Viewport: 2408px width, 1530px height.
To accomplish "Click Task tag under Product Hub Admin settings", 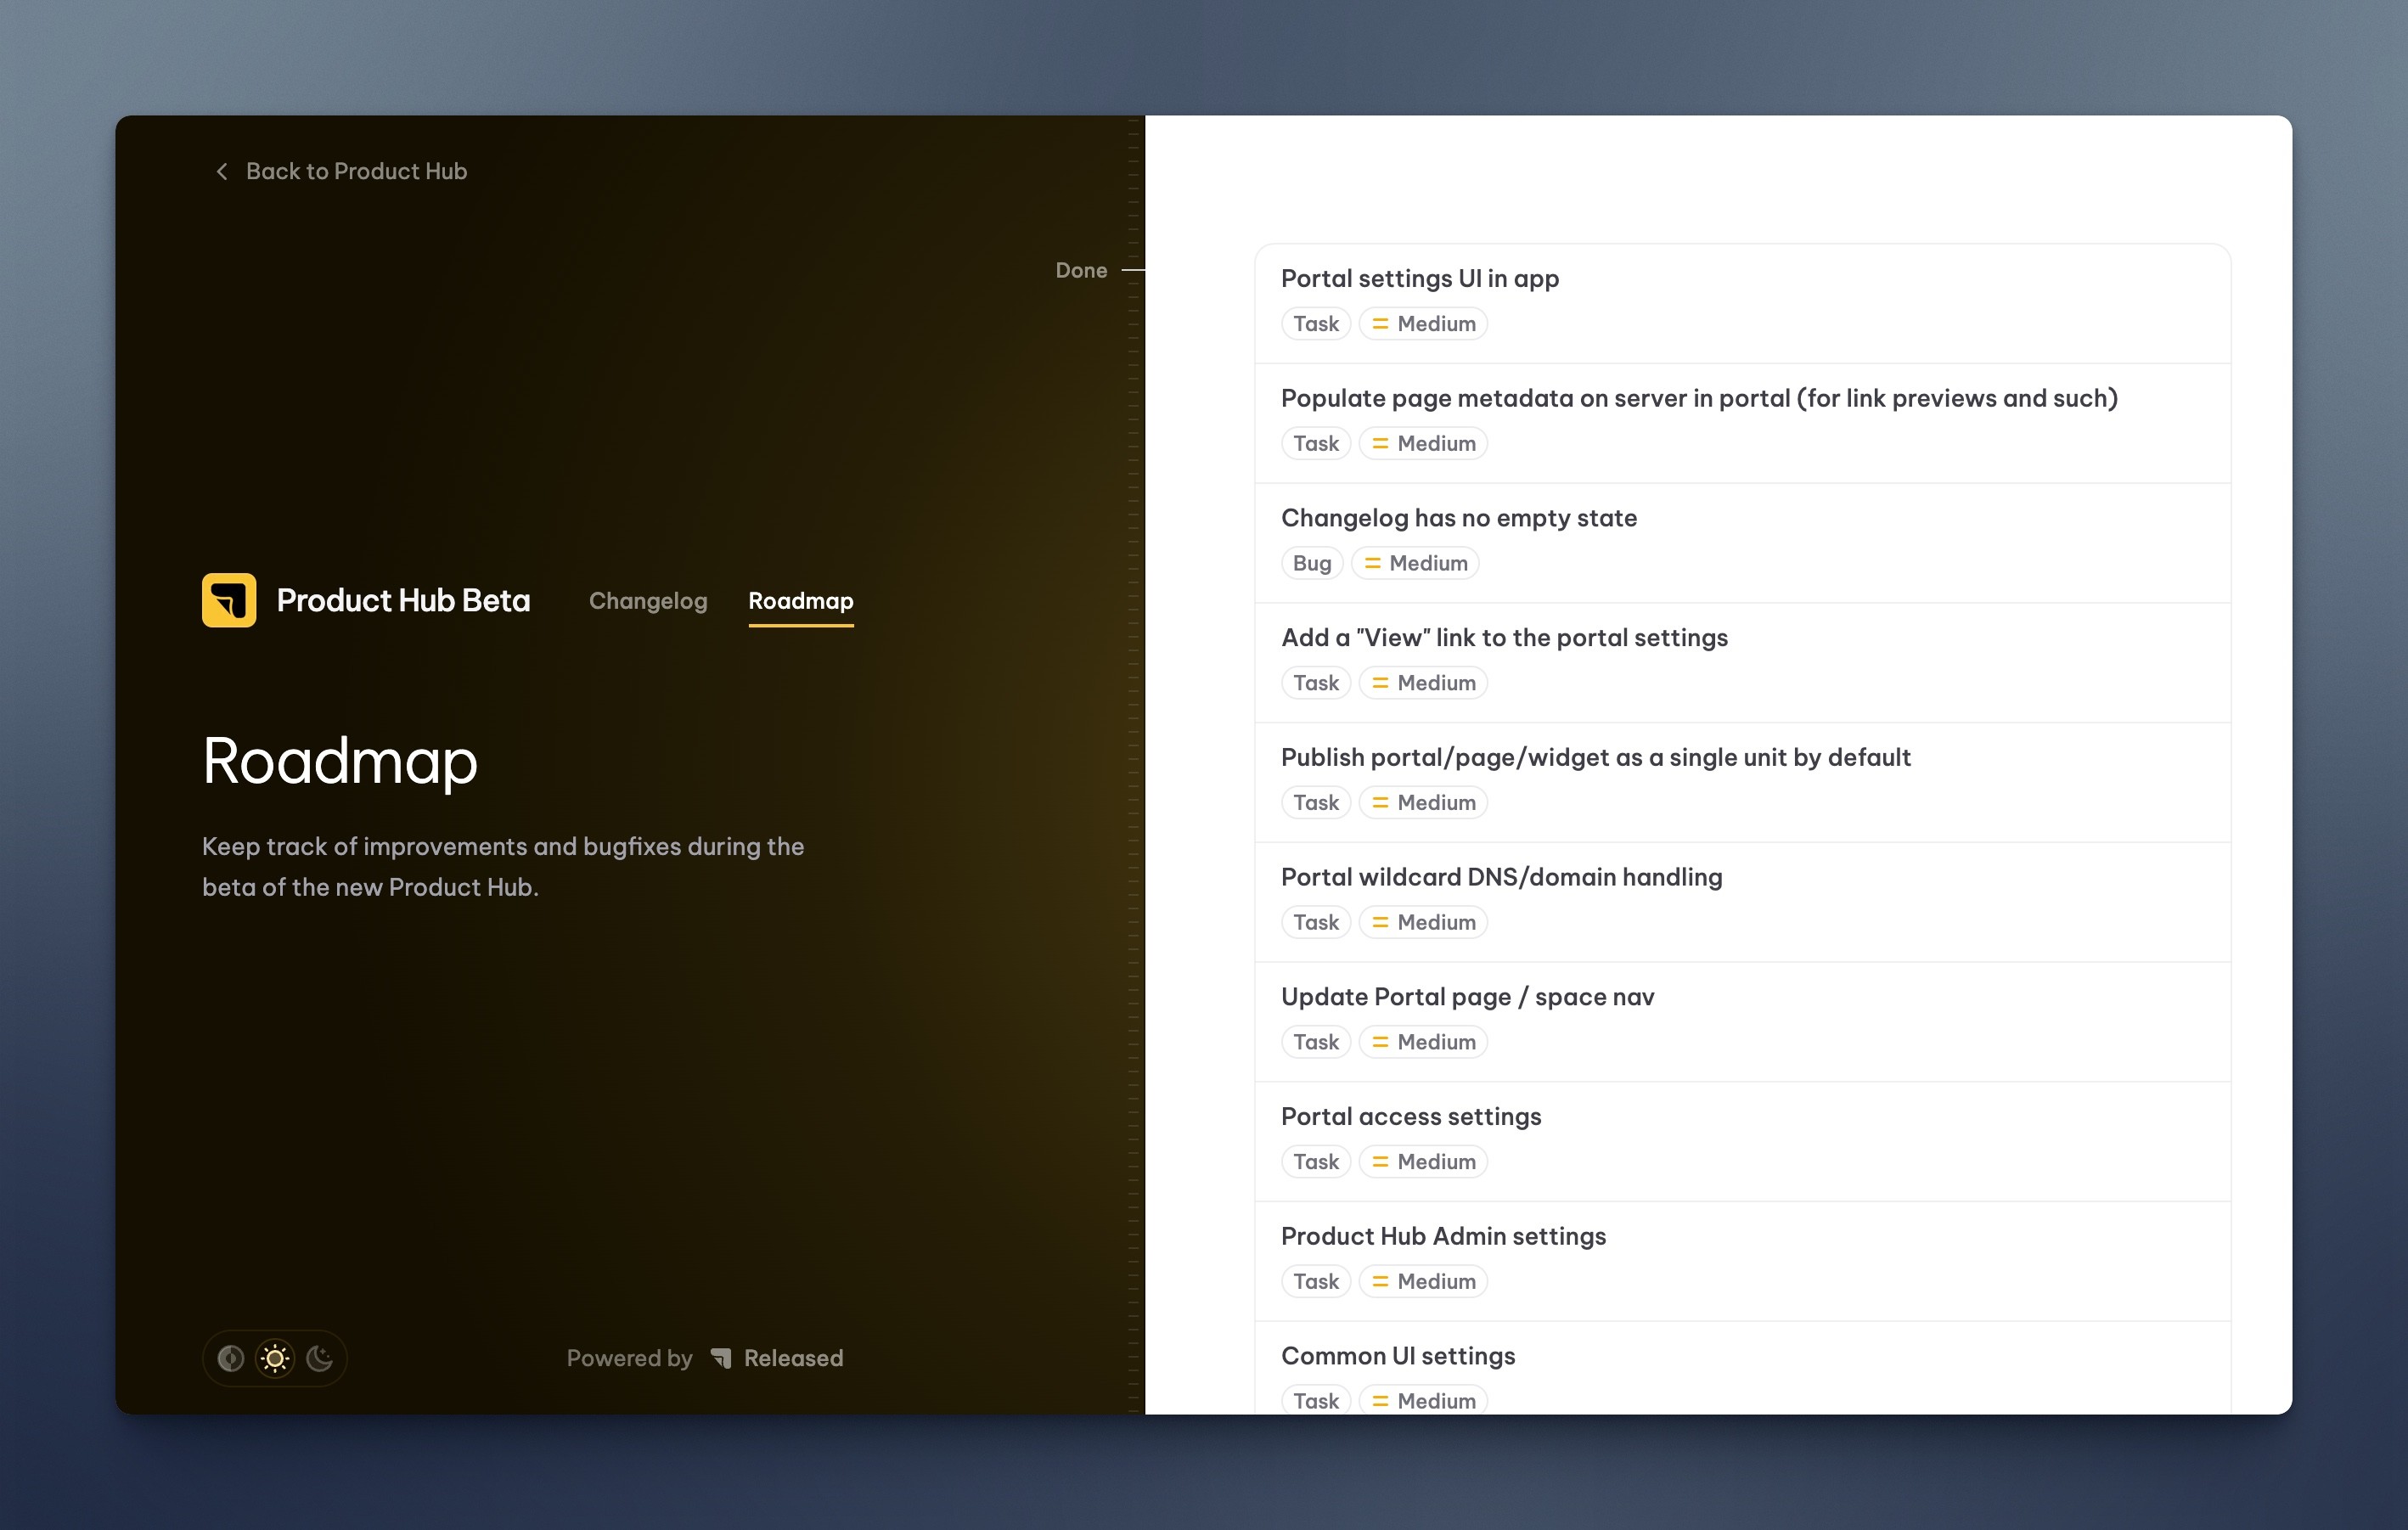I will coord(1316,1282).
